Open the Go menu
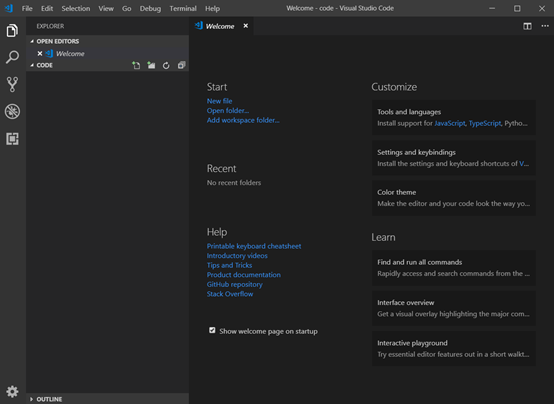Screen dimensions: 554x404 [x=126, y=8]
